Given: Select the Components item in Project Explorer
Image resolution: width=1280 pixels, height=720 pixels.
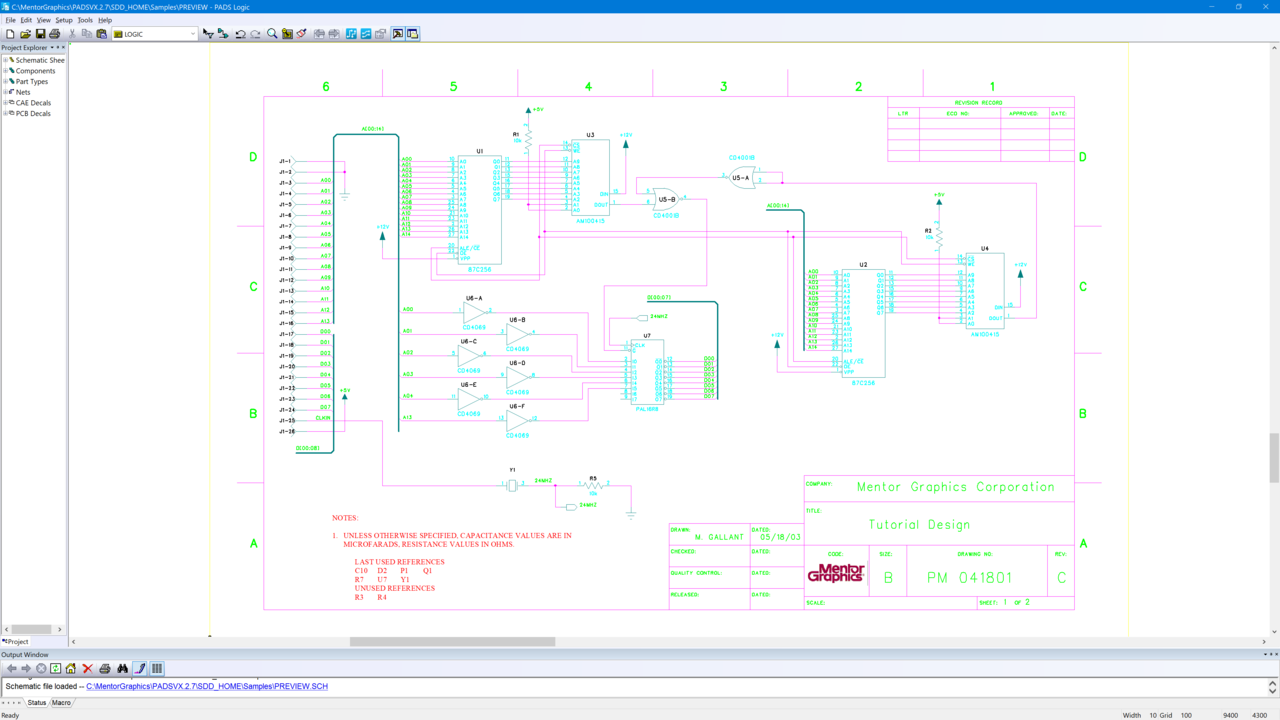Looking at the screenshot, I should [x=35, y=71].
